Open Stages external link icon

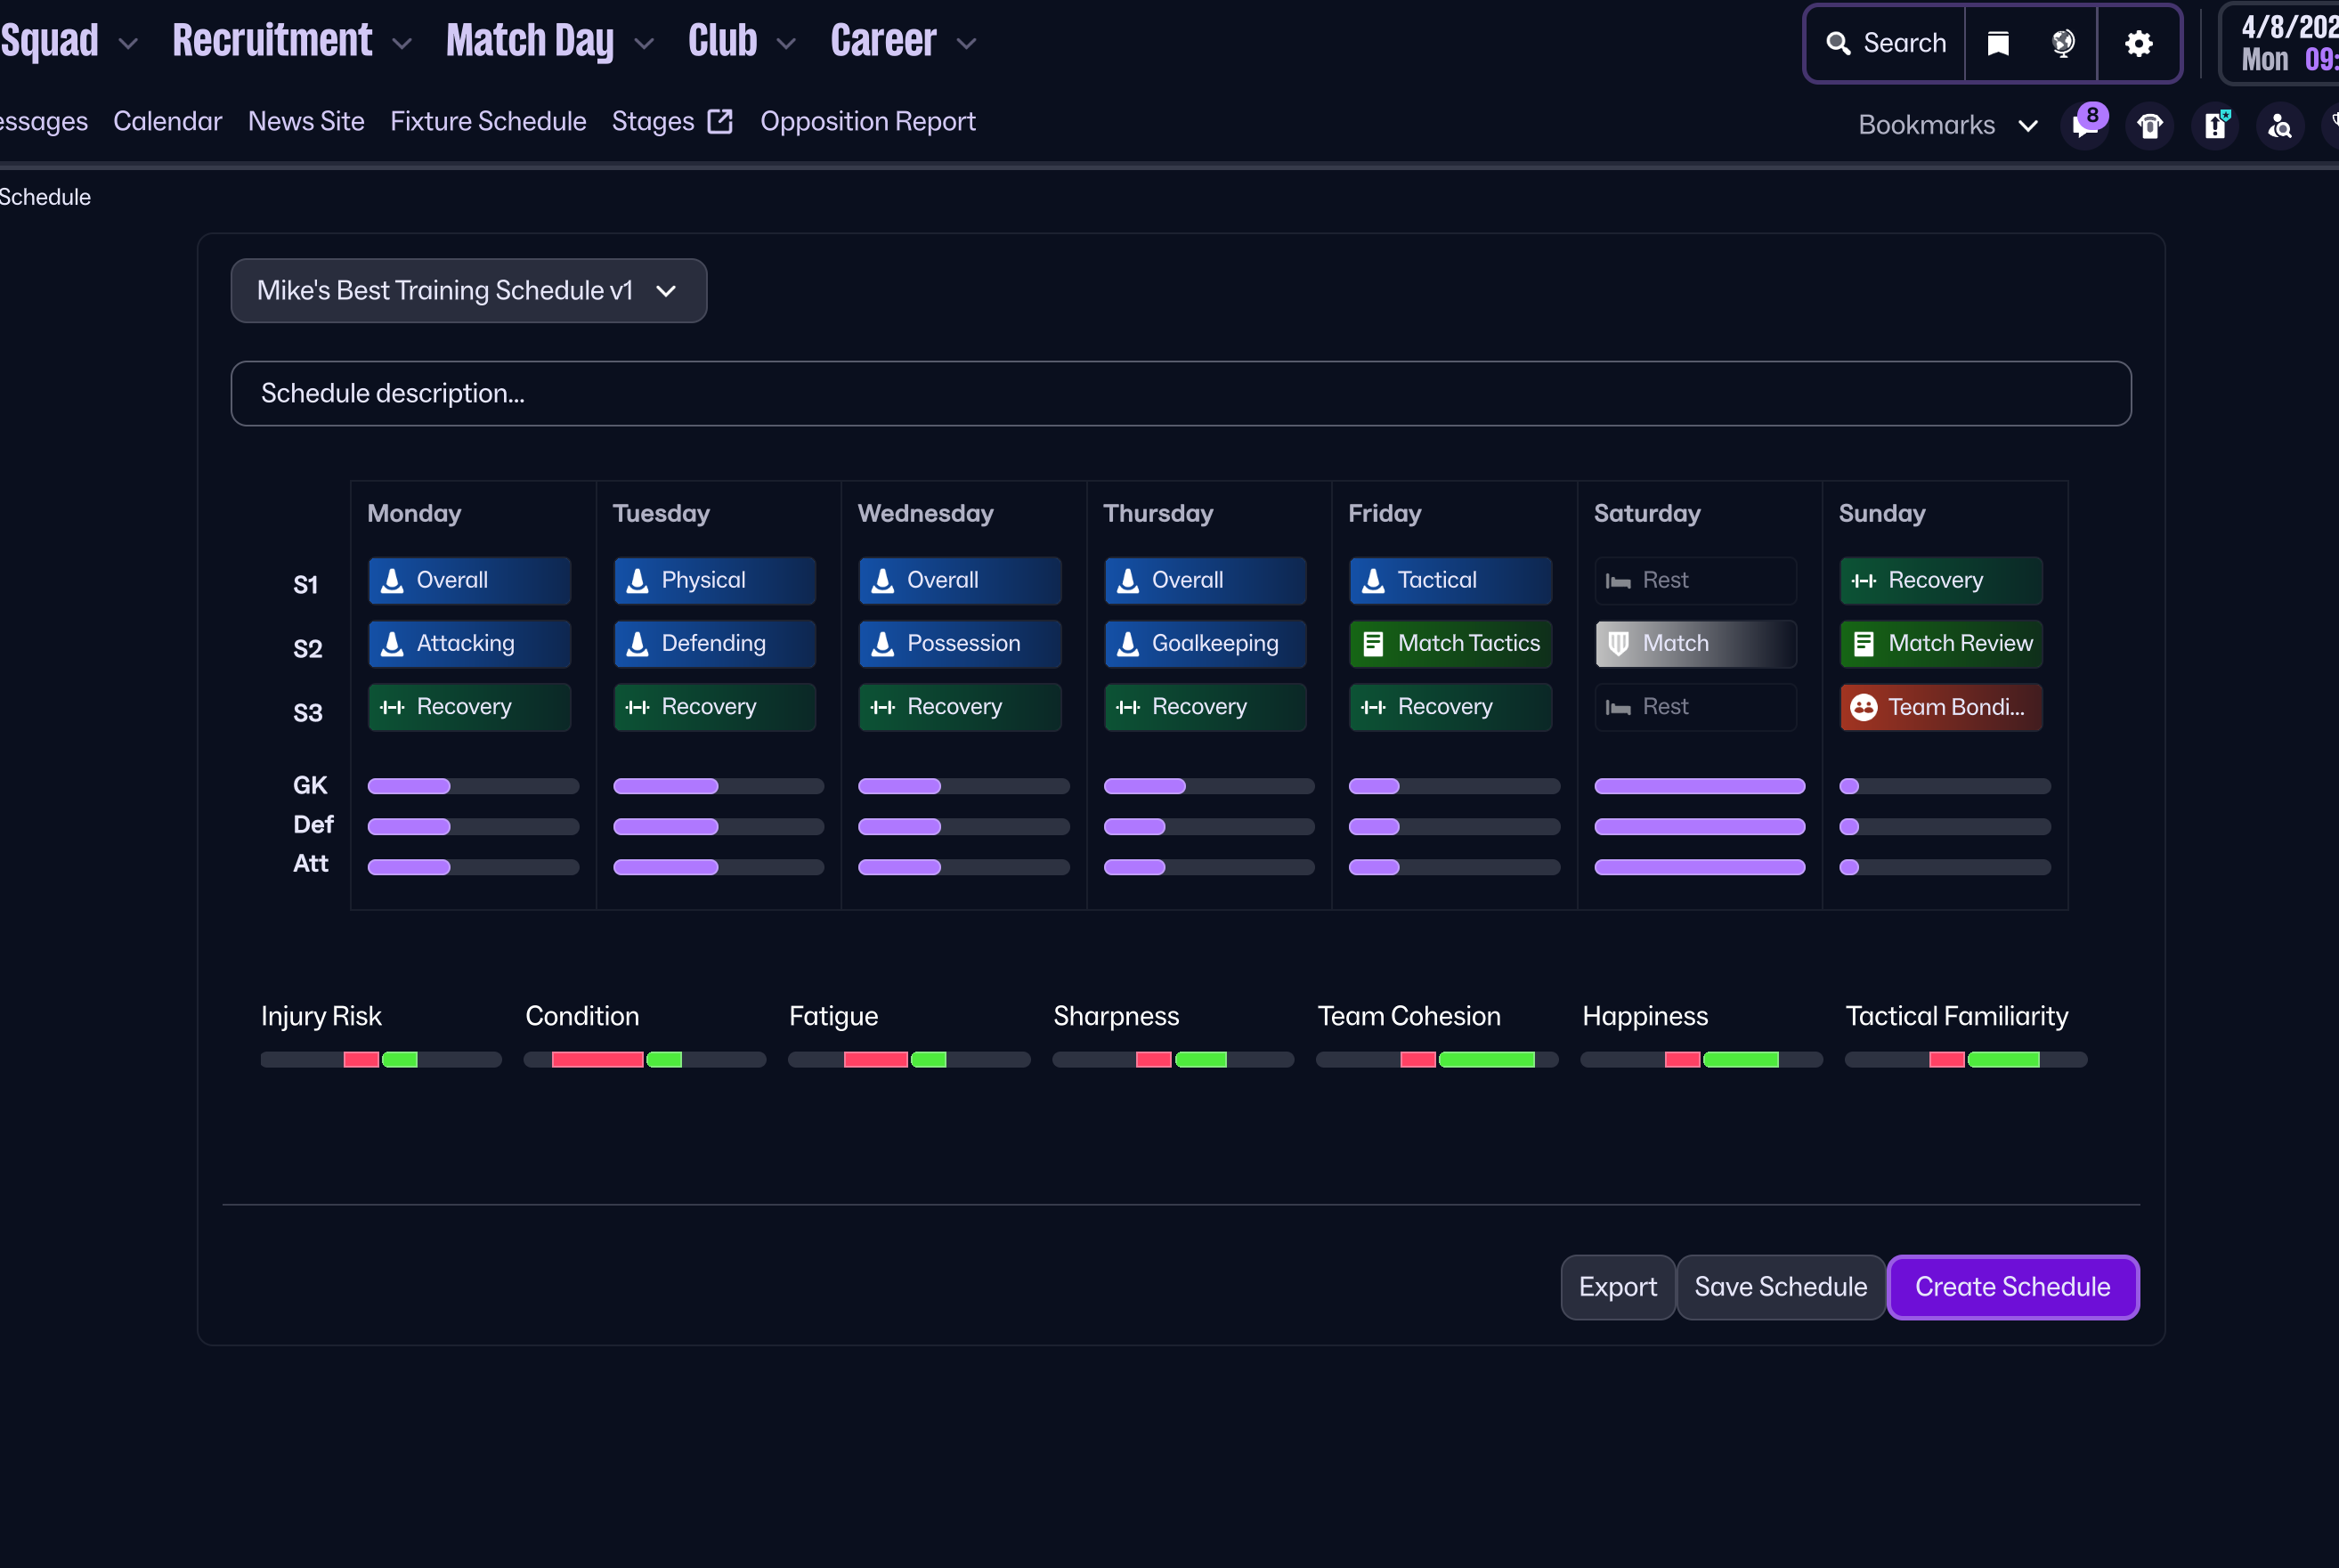[x=720, y=121]
